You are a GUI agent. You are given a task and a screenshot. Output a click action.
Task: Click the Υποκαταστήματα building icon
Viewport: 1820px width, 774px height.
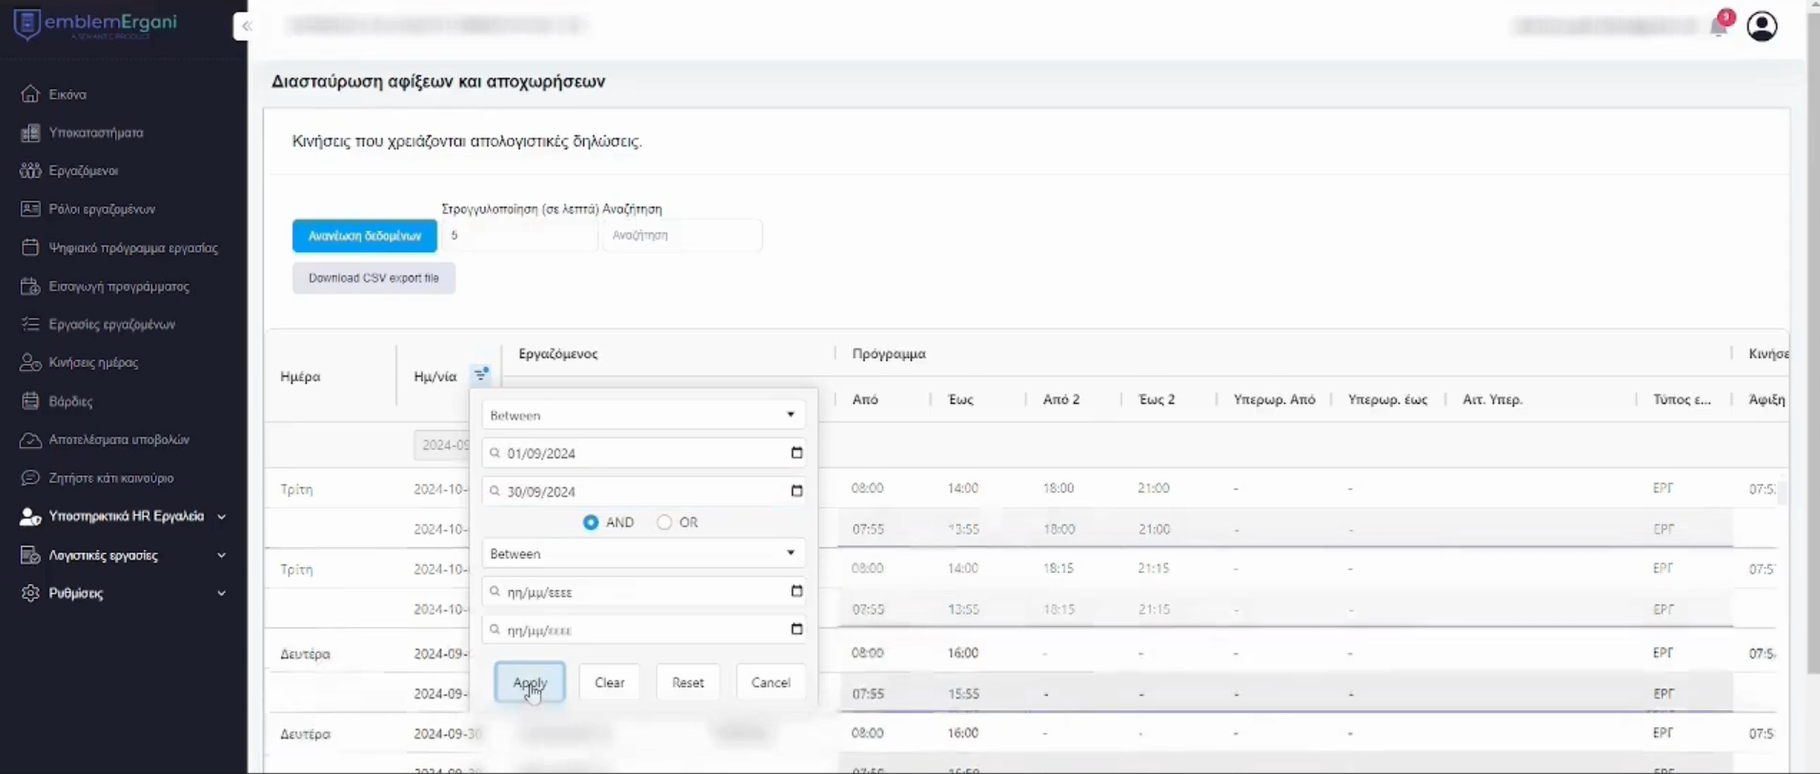30,132
